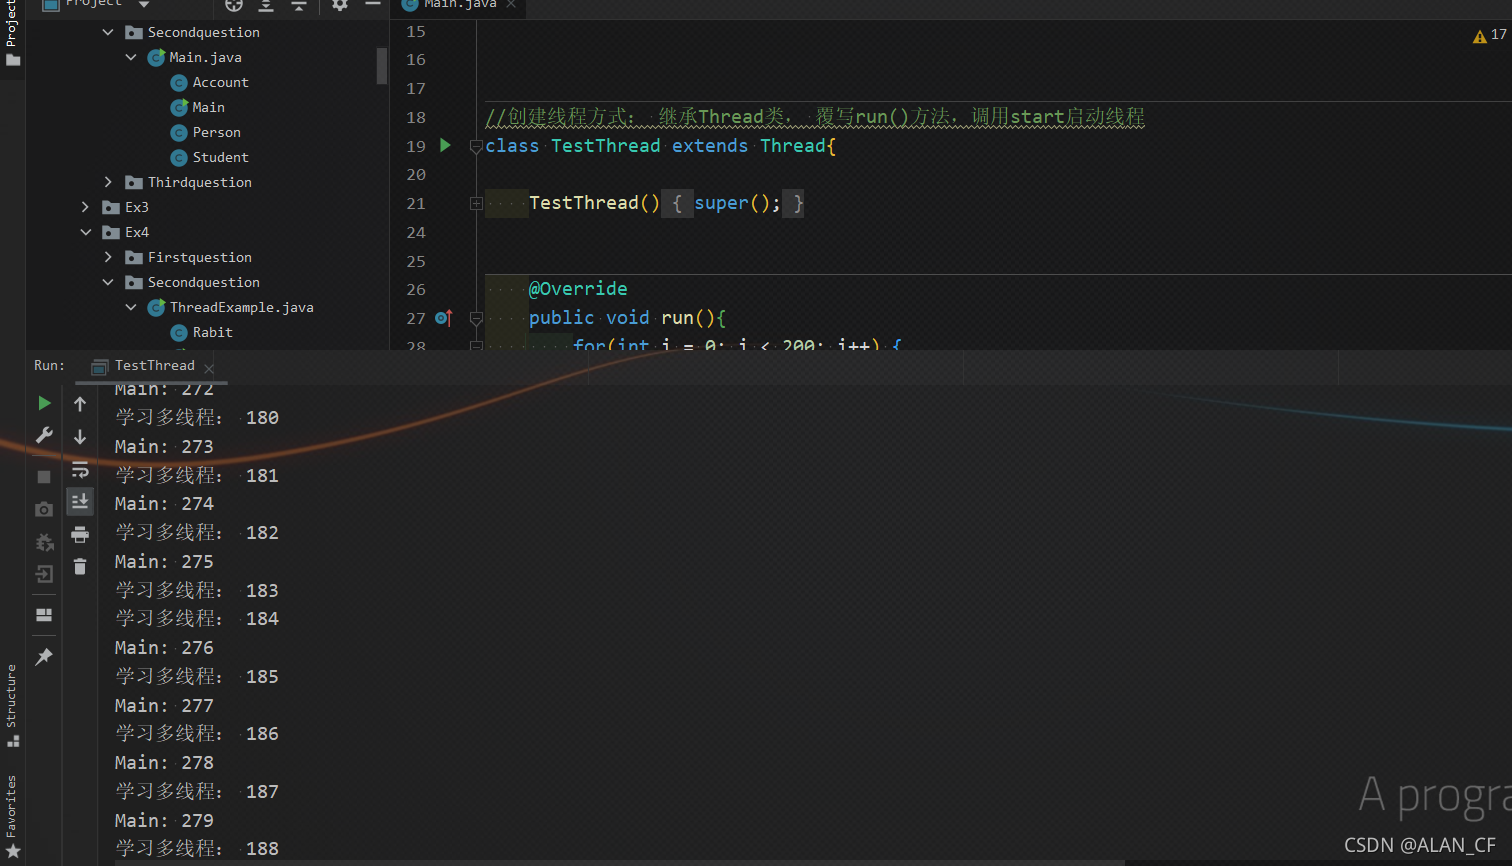Click Project tree vertical scrollbar
1512x866 pixels.
(382, 66)
